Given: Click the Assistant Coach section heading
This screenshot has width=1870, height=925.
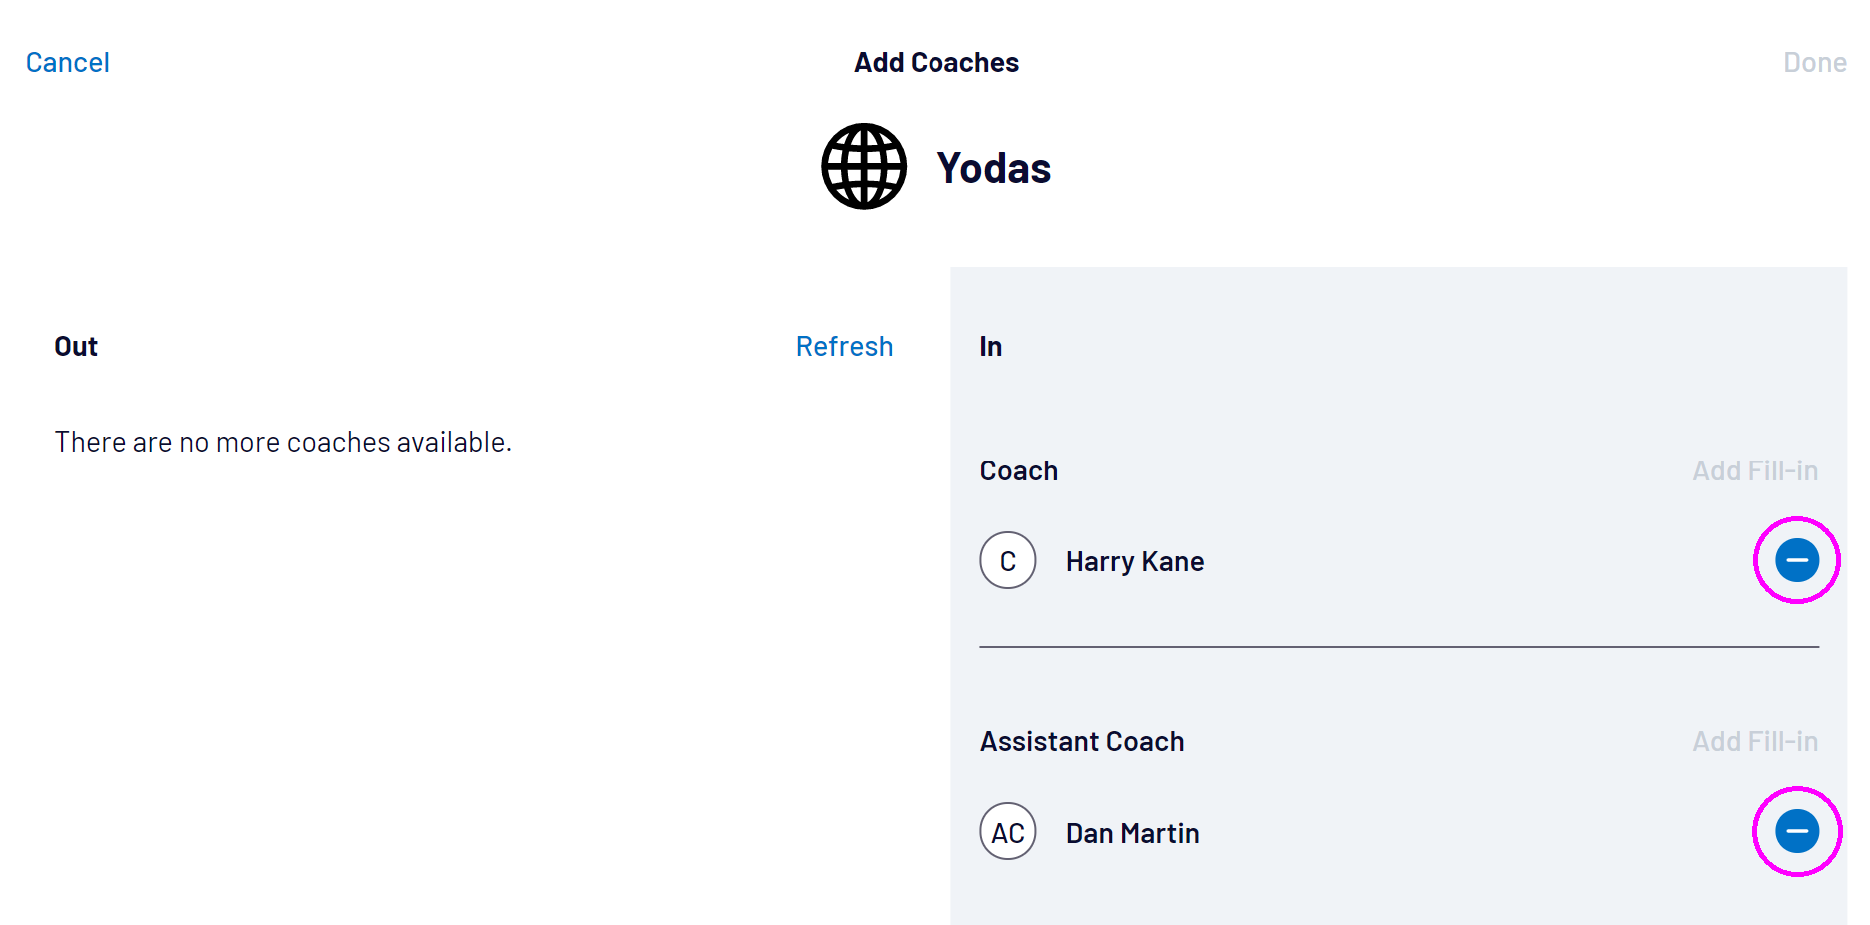Looking at the screenshot, I should point(1081,741).
